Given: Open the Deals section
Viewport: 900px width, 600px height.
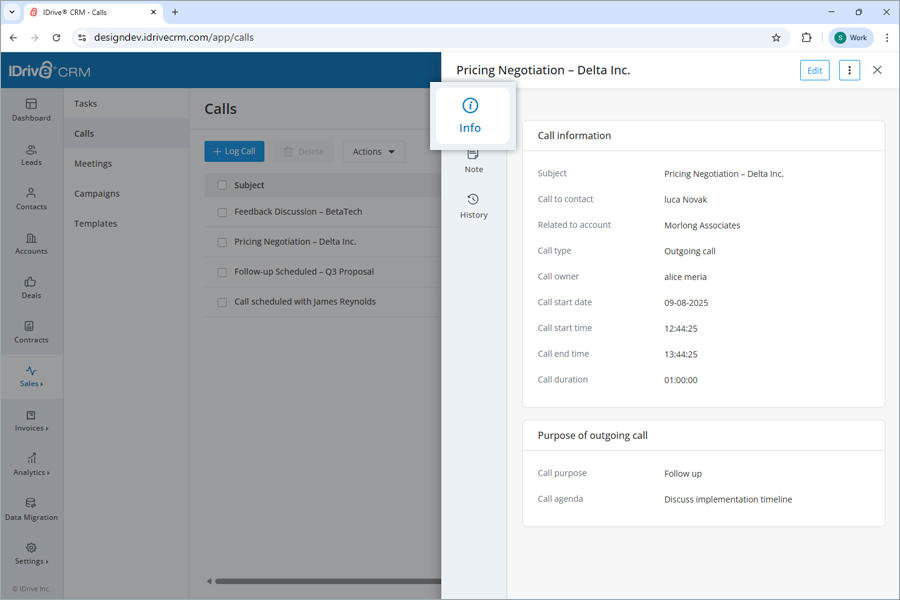Looking at the screenshot, I should pyautogui.click(x=31, y=289).
